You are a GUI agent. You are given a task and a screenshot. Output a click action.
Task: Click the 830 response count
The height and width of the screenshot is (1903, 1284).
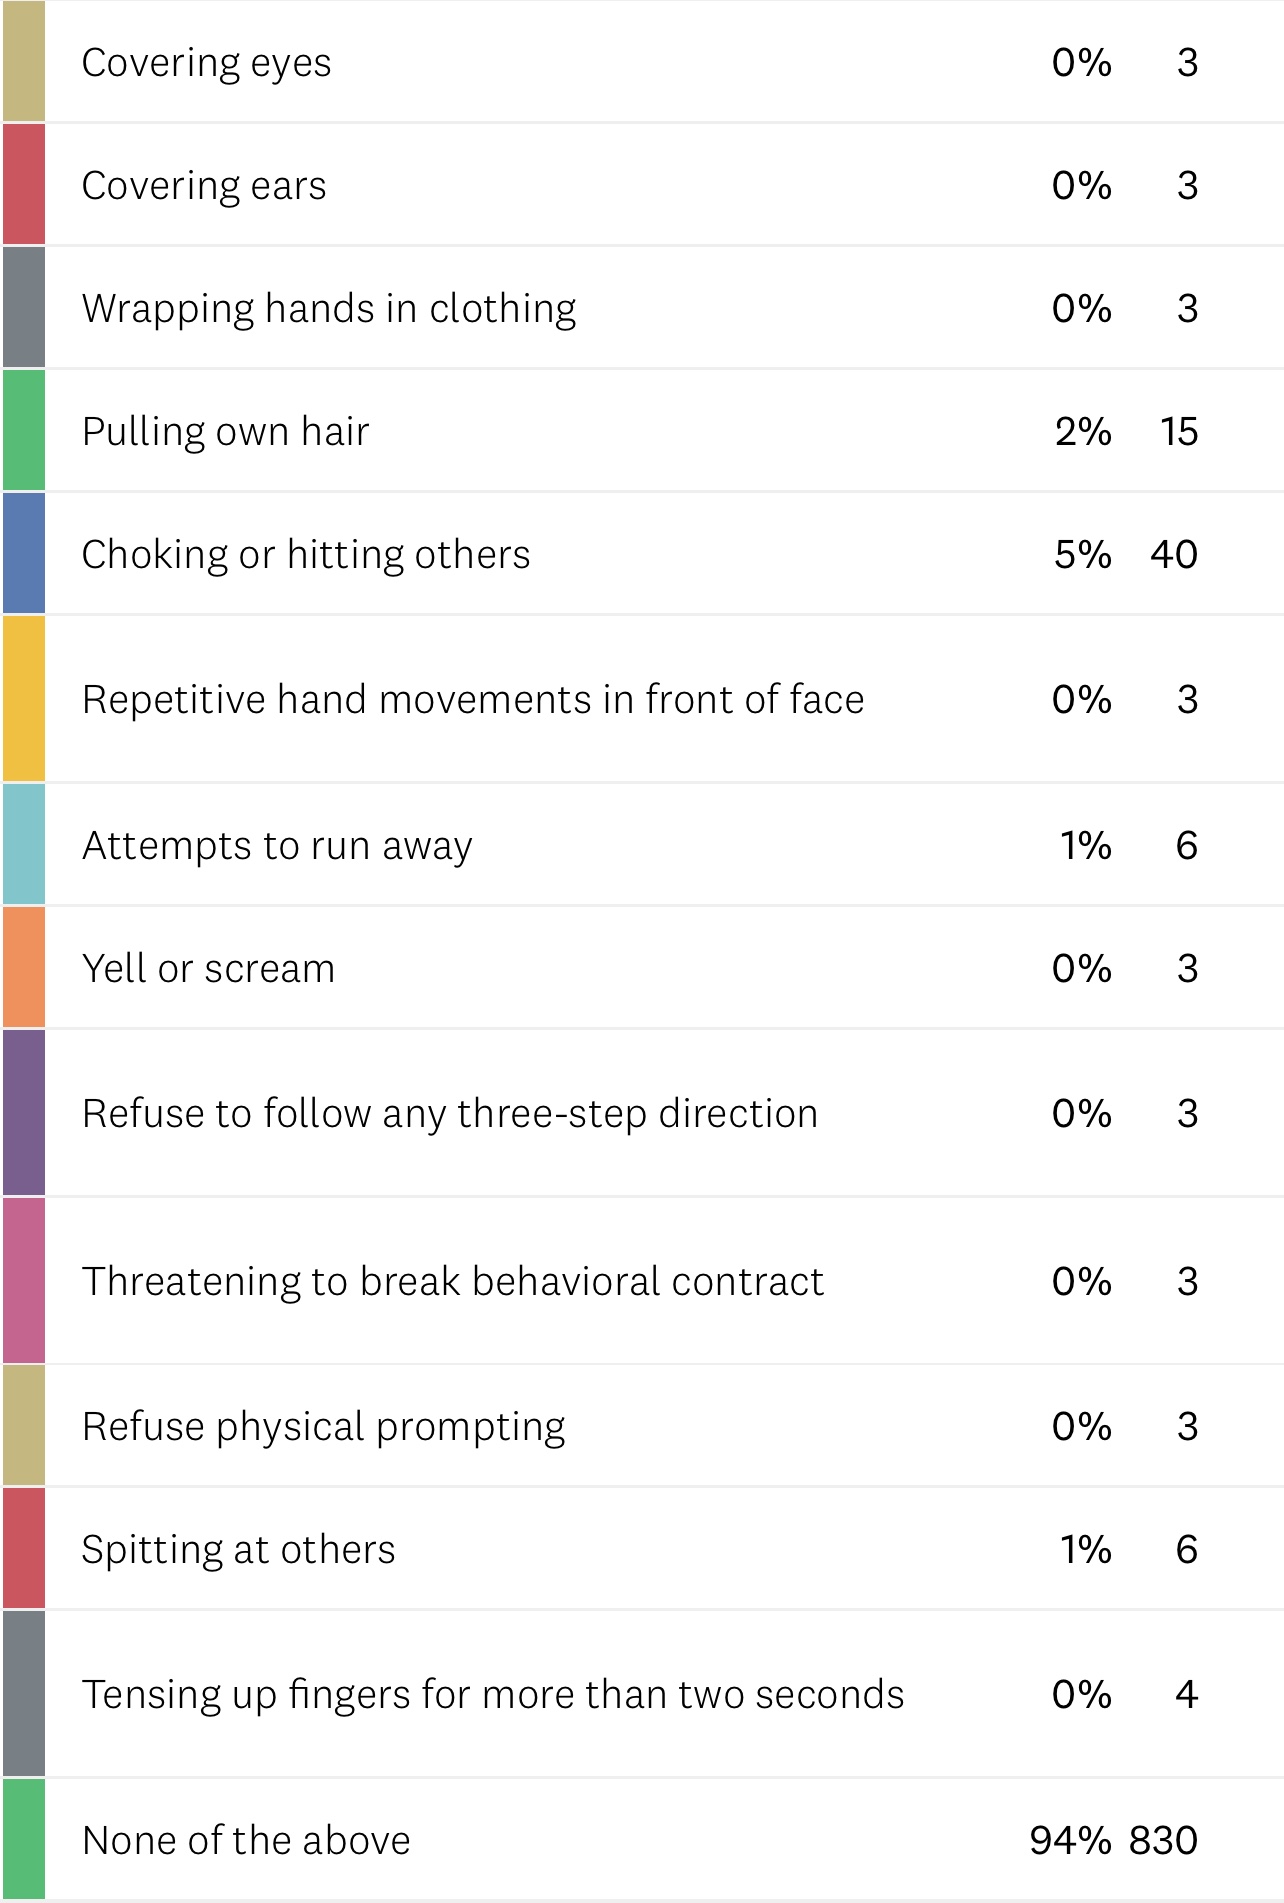point(1163,1841)
